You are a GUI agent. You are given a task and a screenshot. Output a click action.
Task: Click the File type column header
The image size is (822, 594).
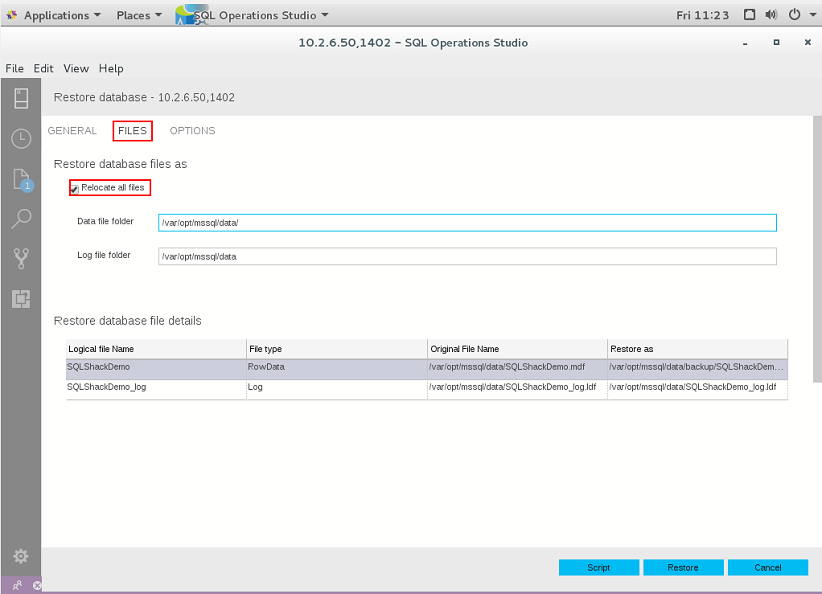point(337,349)
